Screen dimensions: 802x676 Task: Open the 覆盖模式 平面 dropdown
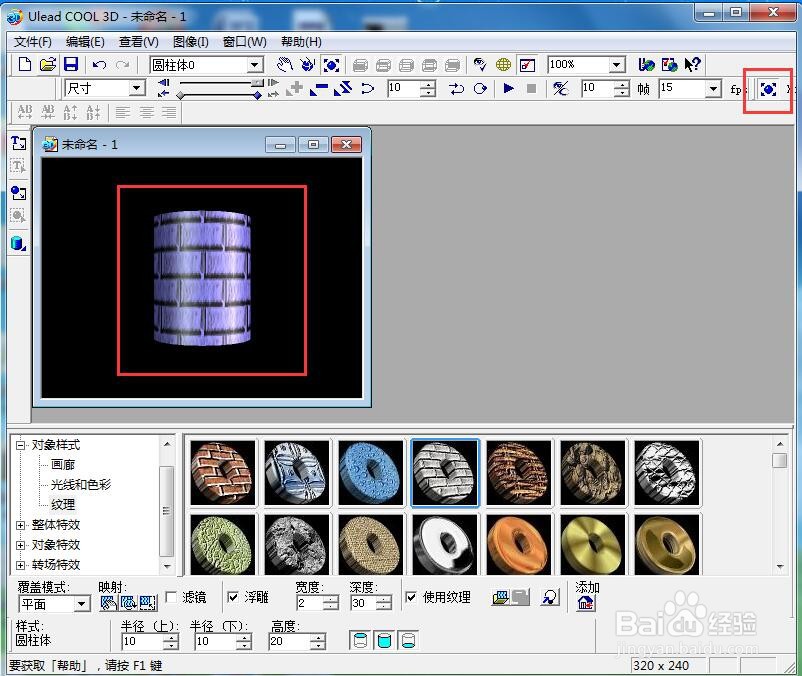click(82, 604)
